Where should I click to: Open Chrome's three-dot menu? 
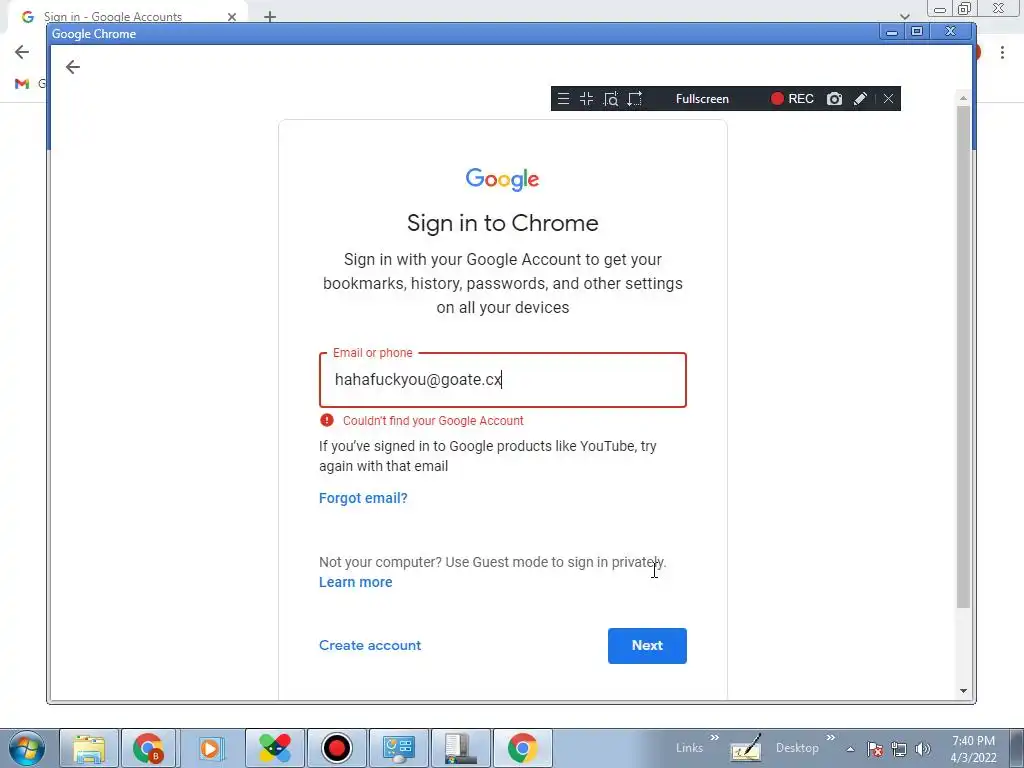[x=1002, y=52]
